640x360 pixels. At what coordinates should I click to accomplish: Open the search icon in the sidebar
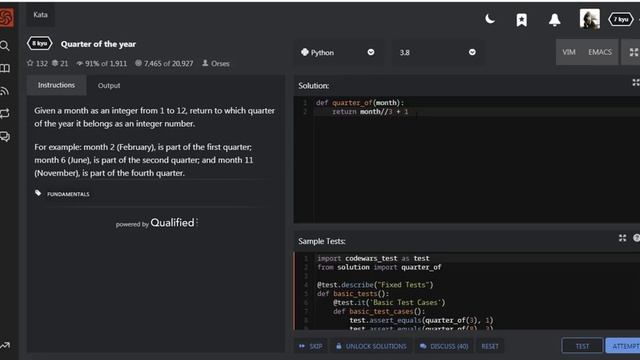(5, 45)
